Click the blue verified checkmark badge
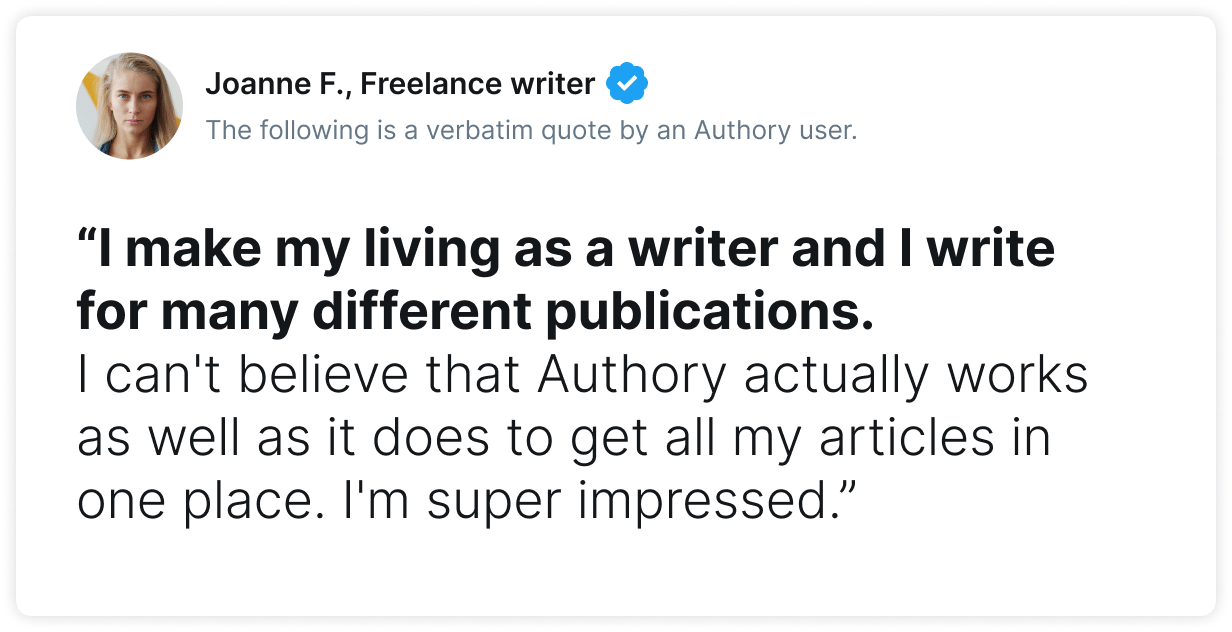This screenshot has width=1232, height=632. [627, 84]
